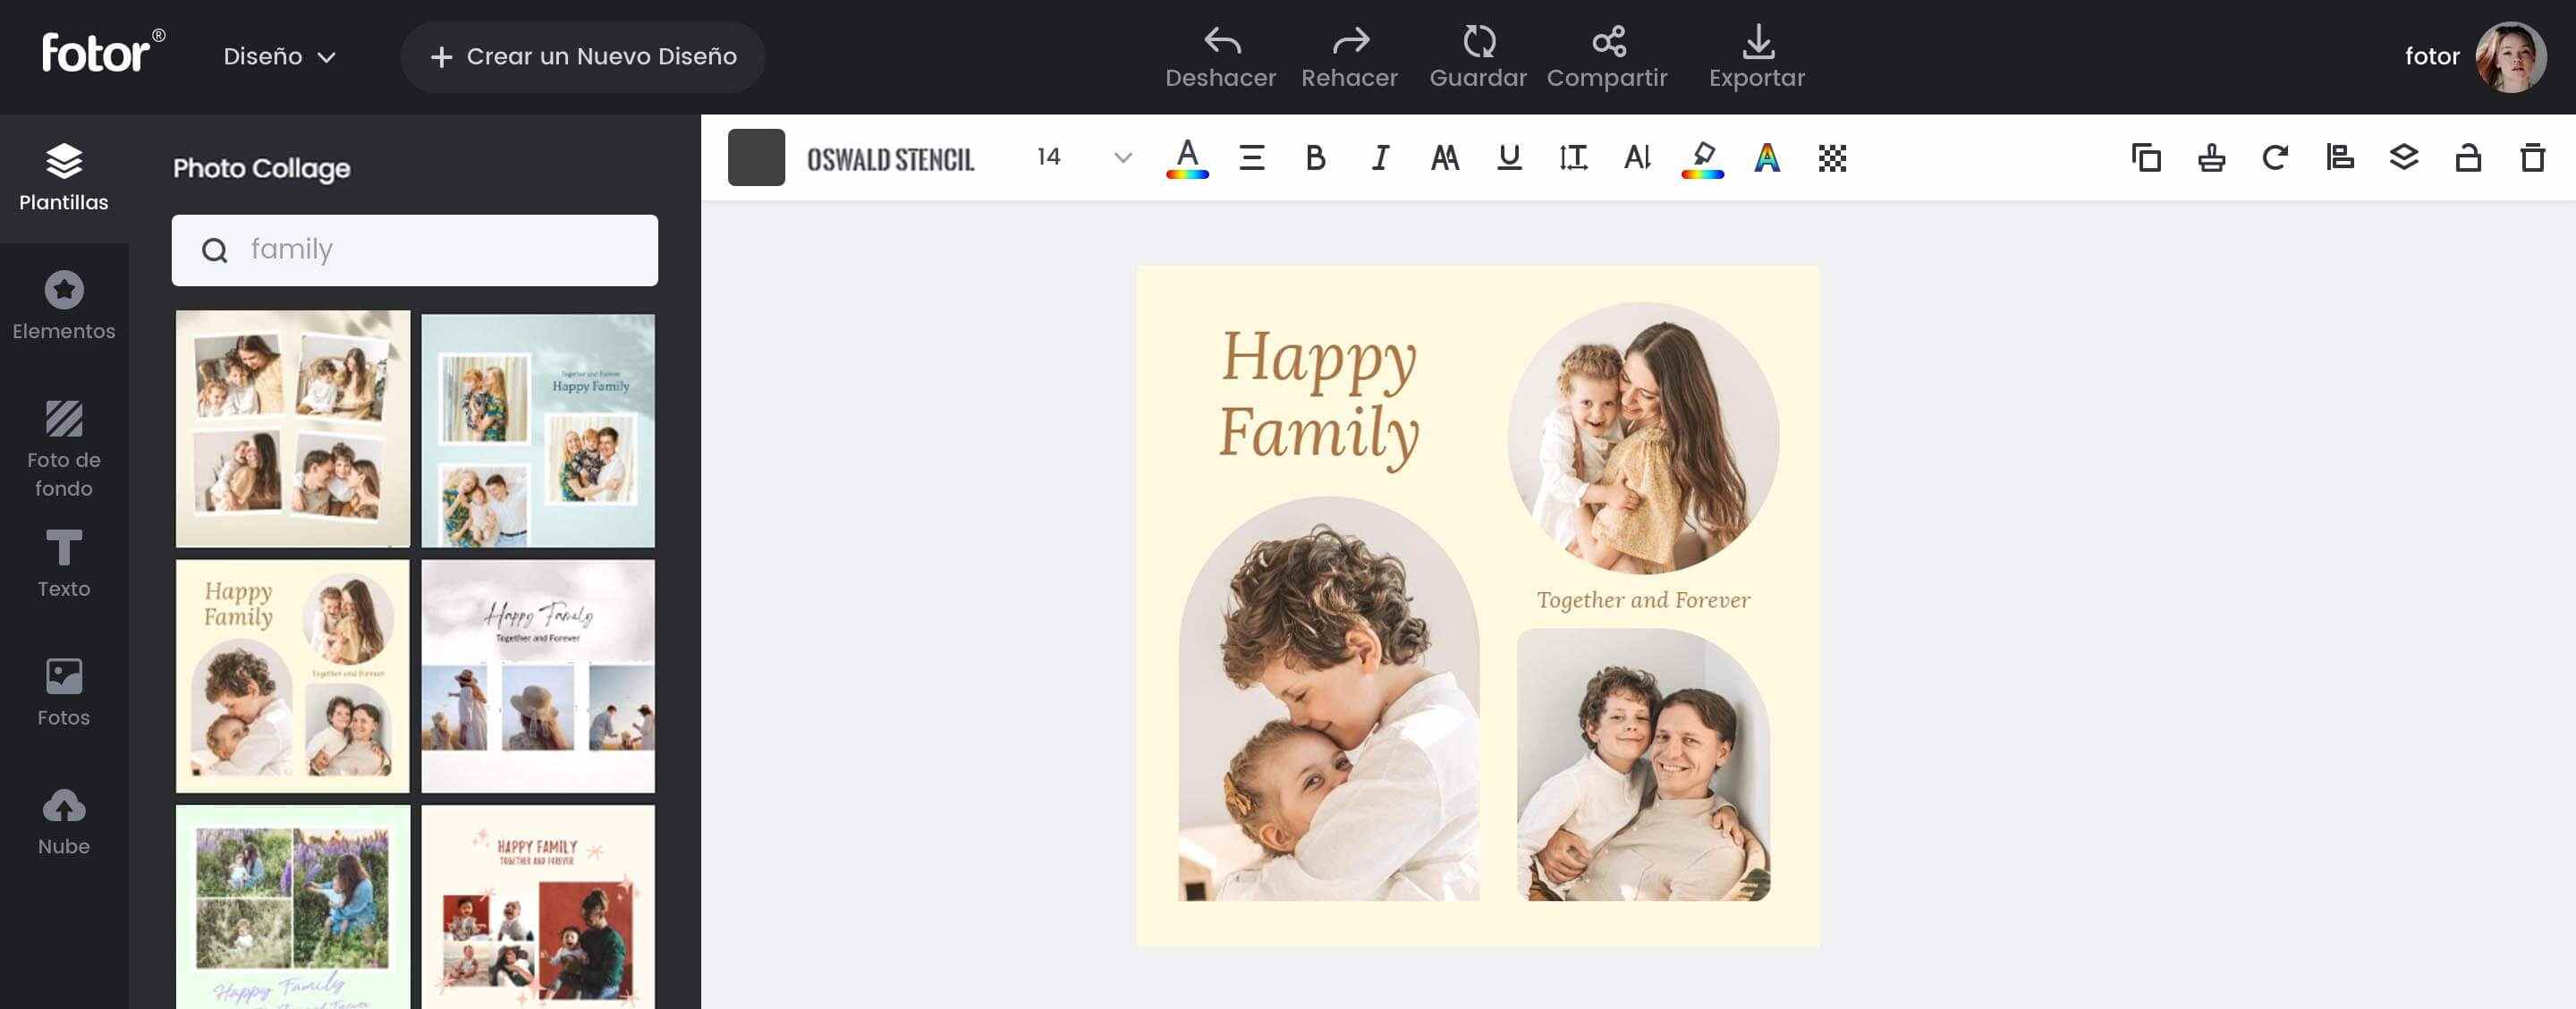Open the Oswald Stencil font selector
Image resolution: width=2576 pixels, height=1009 pixels.
coord(890,159)
